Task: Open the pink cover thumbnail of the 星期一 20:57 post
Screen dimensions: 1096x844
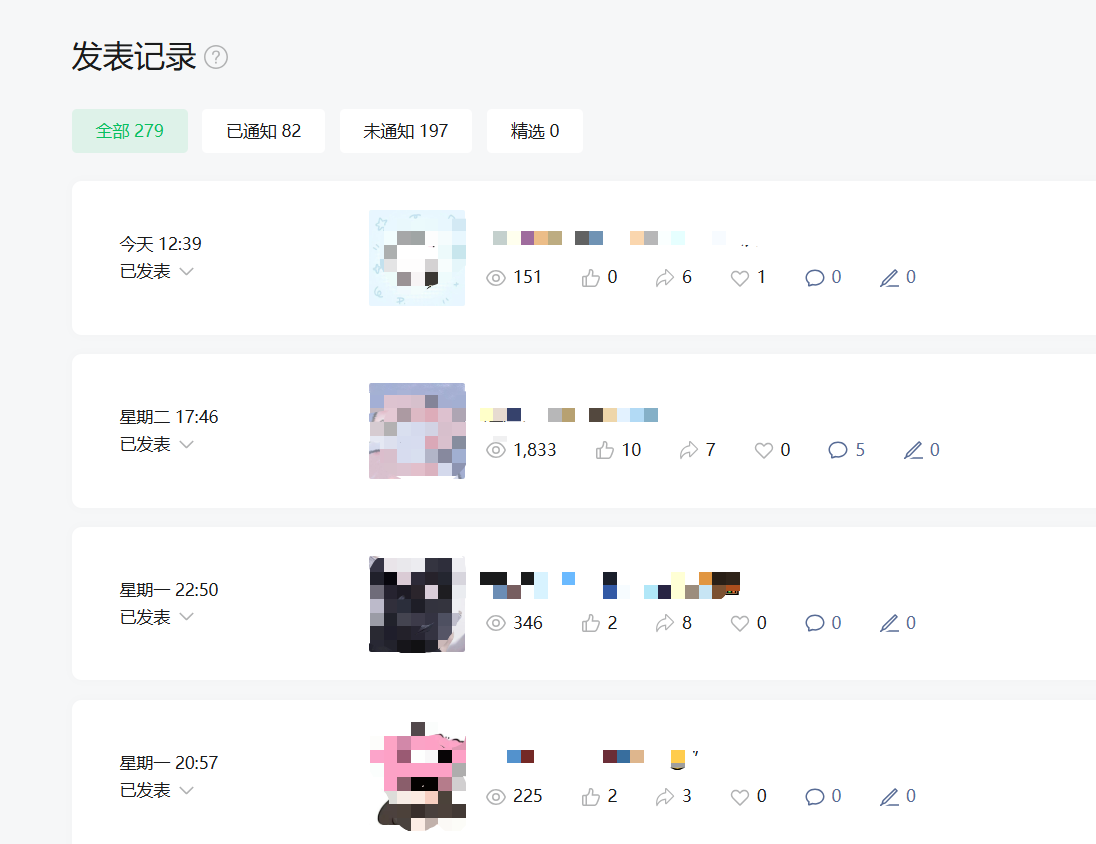Action: click(417, 776)
